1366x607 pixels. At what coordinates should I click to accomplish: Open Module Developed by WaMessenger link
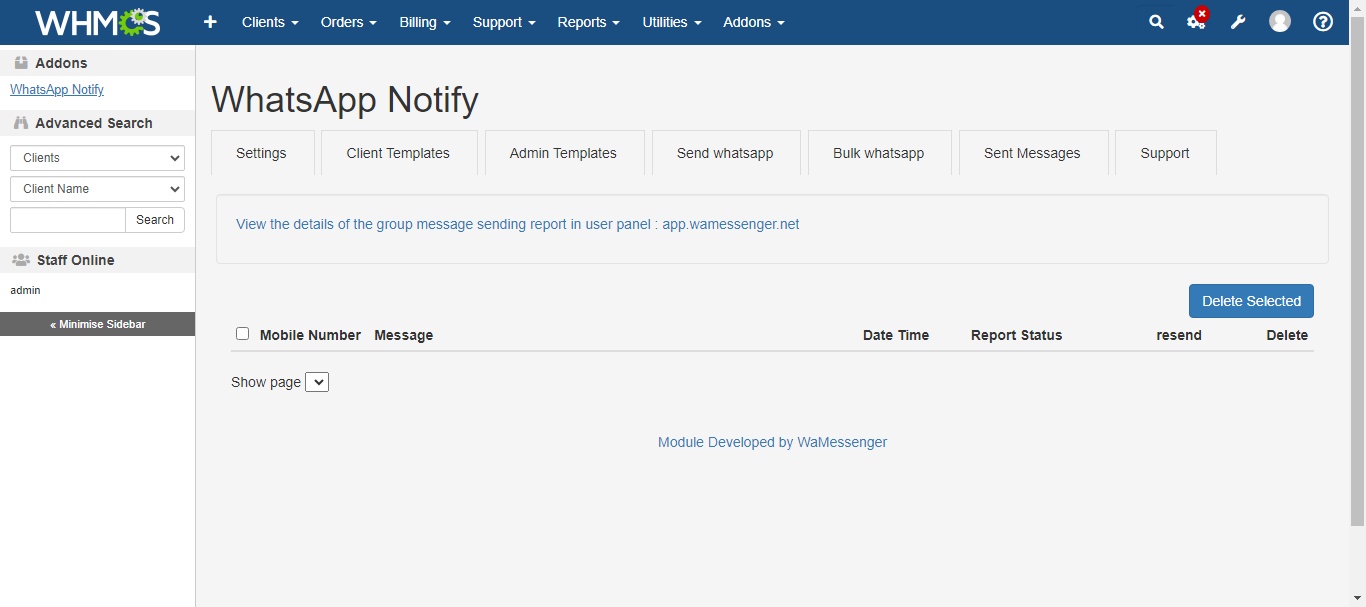(x=772, y=442)
